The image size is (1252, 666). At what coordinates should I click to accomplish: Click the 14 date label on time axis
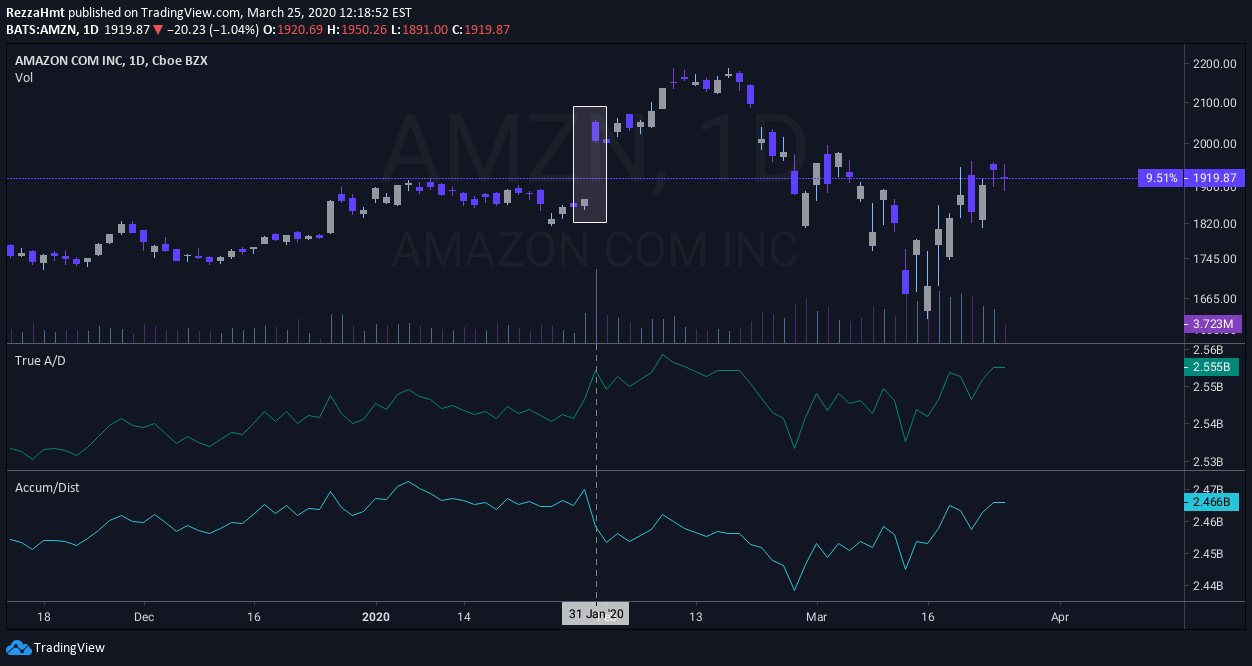coord(463,617)
